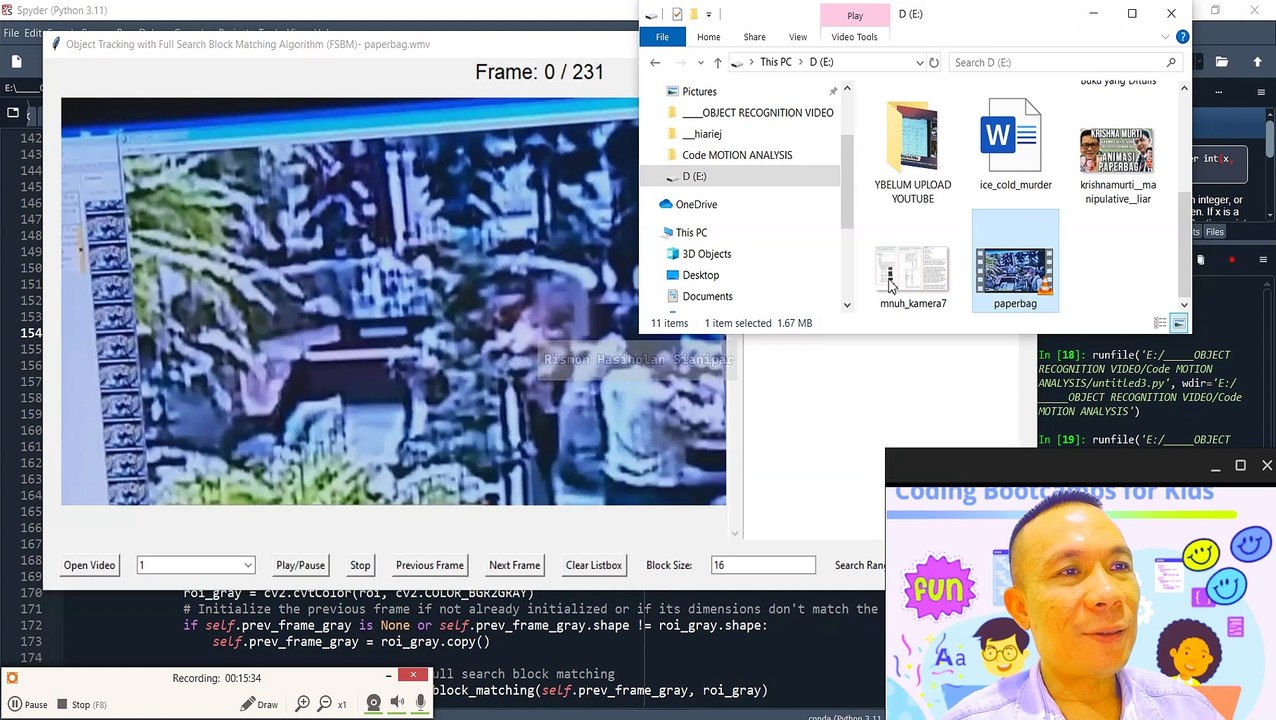The height and width of the screenshot is (720, 1276).
Task: Click Explorer back arrow
Action: tap(655, 62)
